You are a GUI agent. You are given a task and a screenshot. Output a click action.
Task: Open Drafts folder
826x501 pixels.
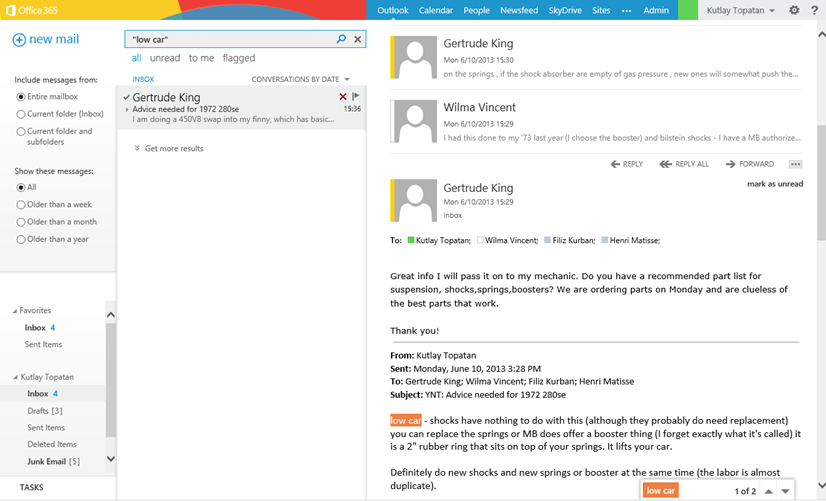coord(45,411)
